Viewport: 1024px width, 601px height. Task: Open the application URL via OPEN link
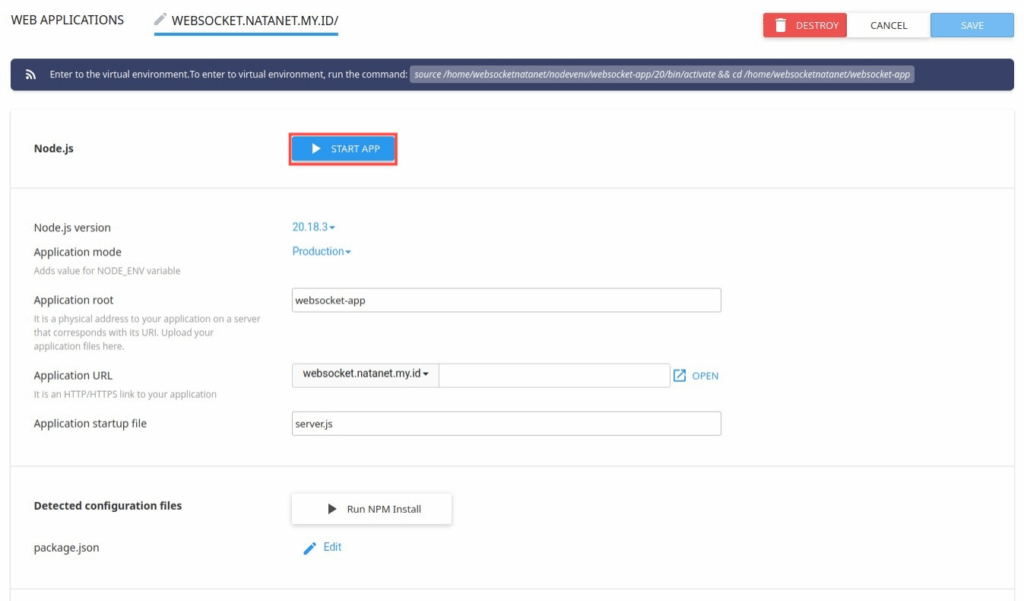(705, 376)
